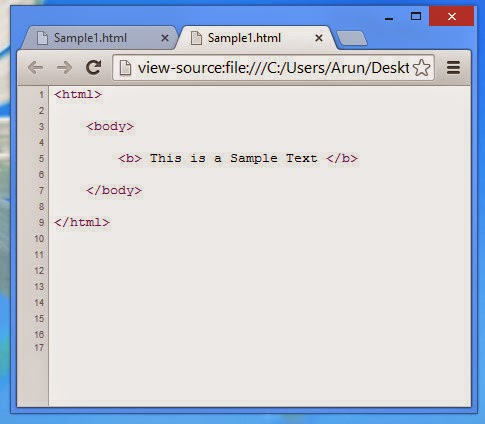Image resolution: width=485 pixels, height=424 pixels.
Task: Close the Chrome window
Action: 452,16
